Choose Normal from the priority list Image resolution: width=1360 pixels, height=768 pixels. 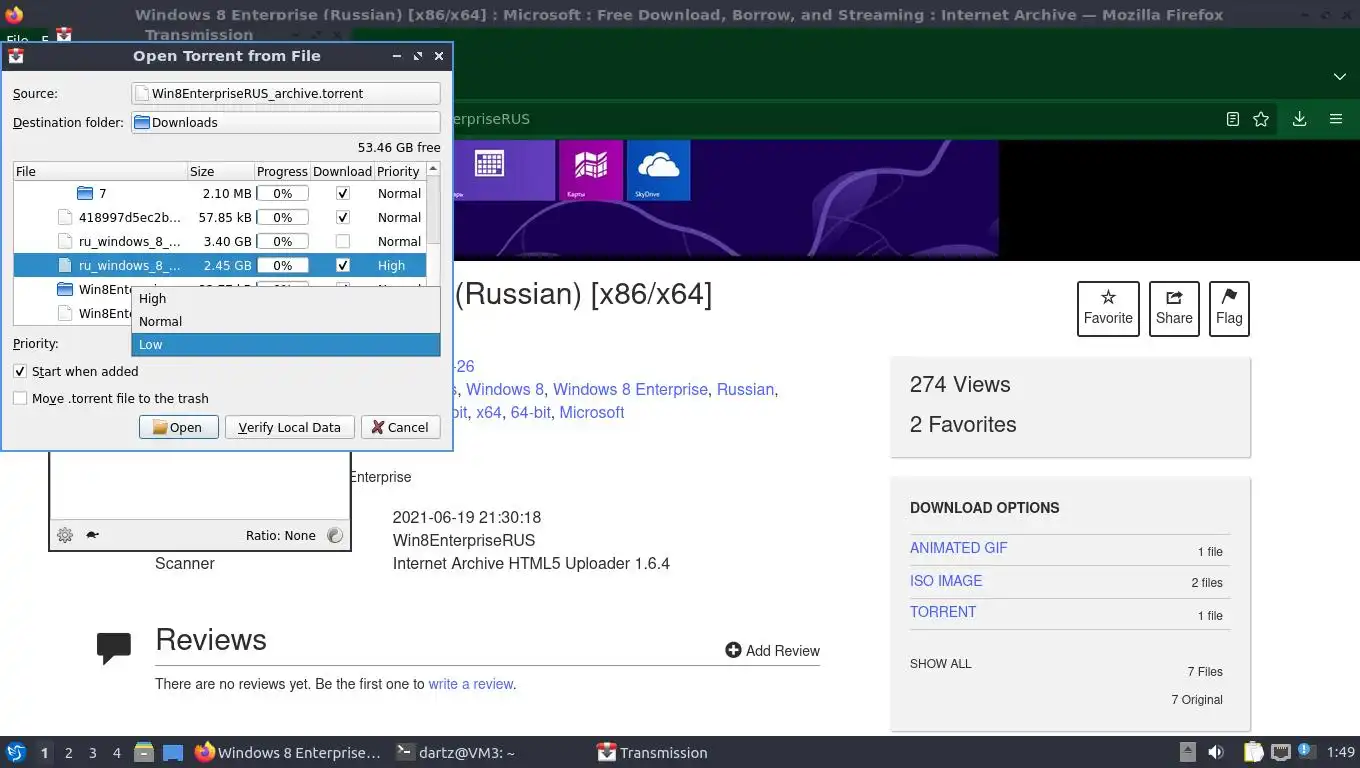click(285, 321)
